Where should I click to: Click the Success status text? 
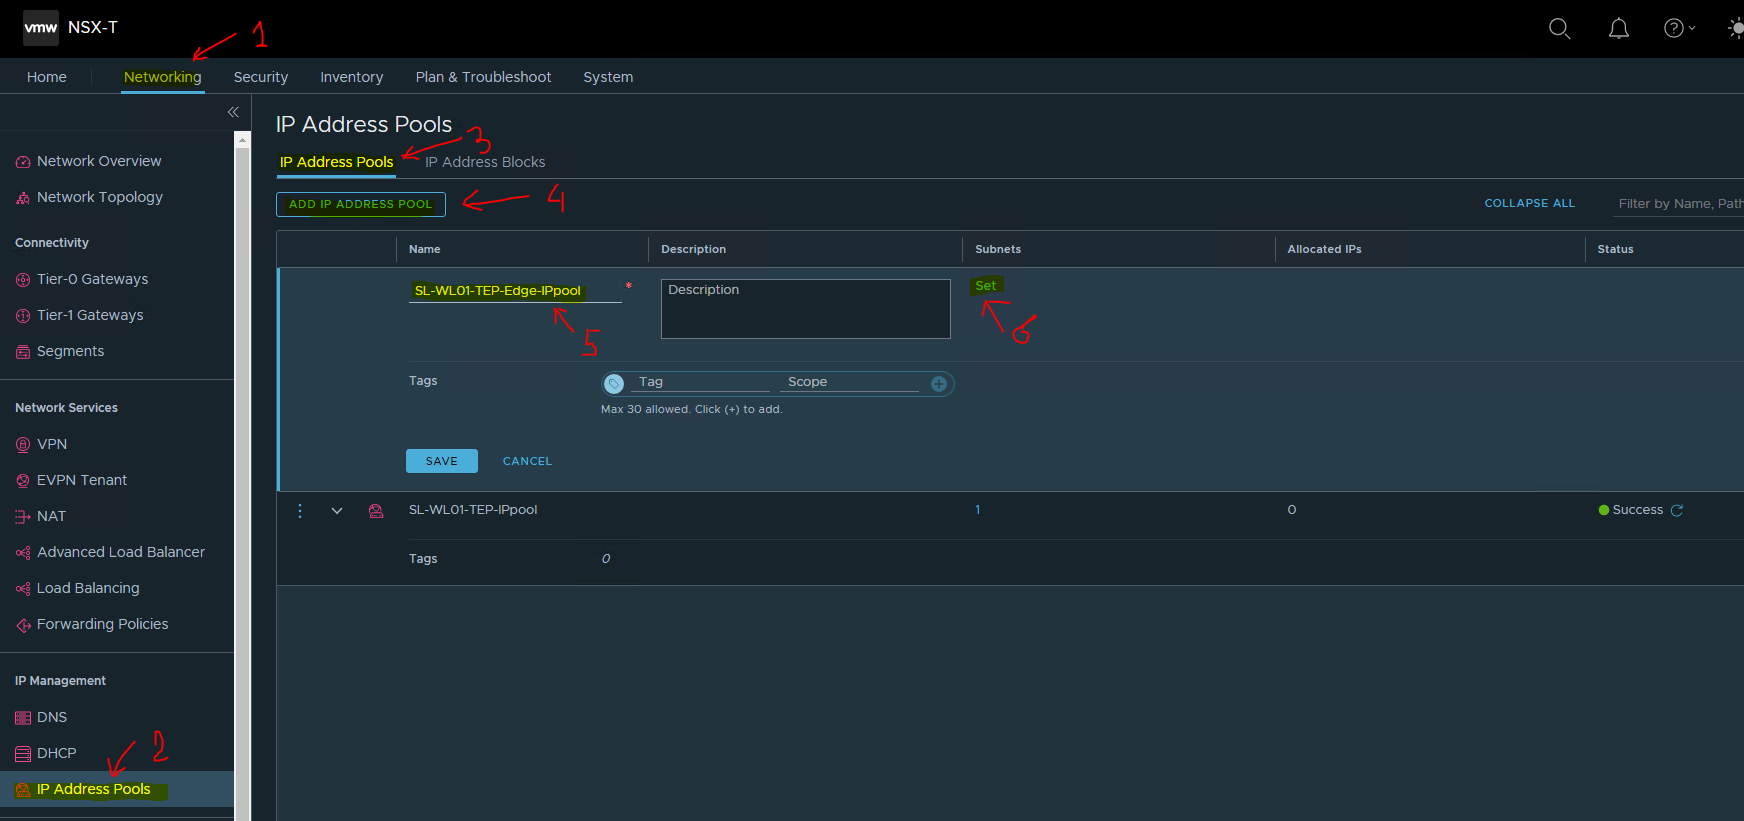(1637, 510)
